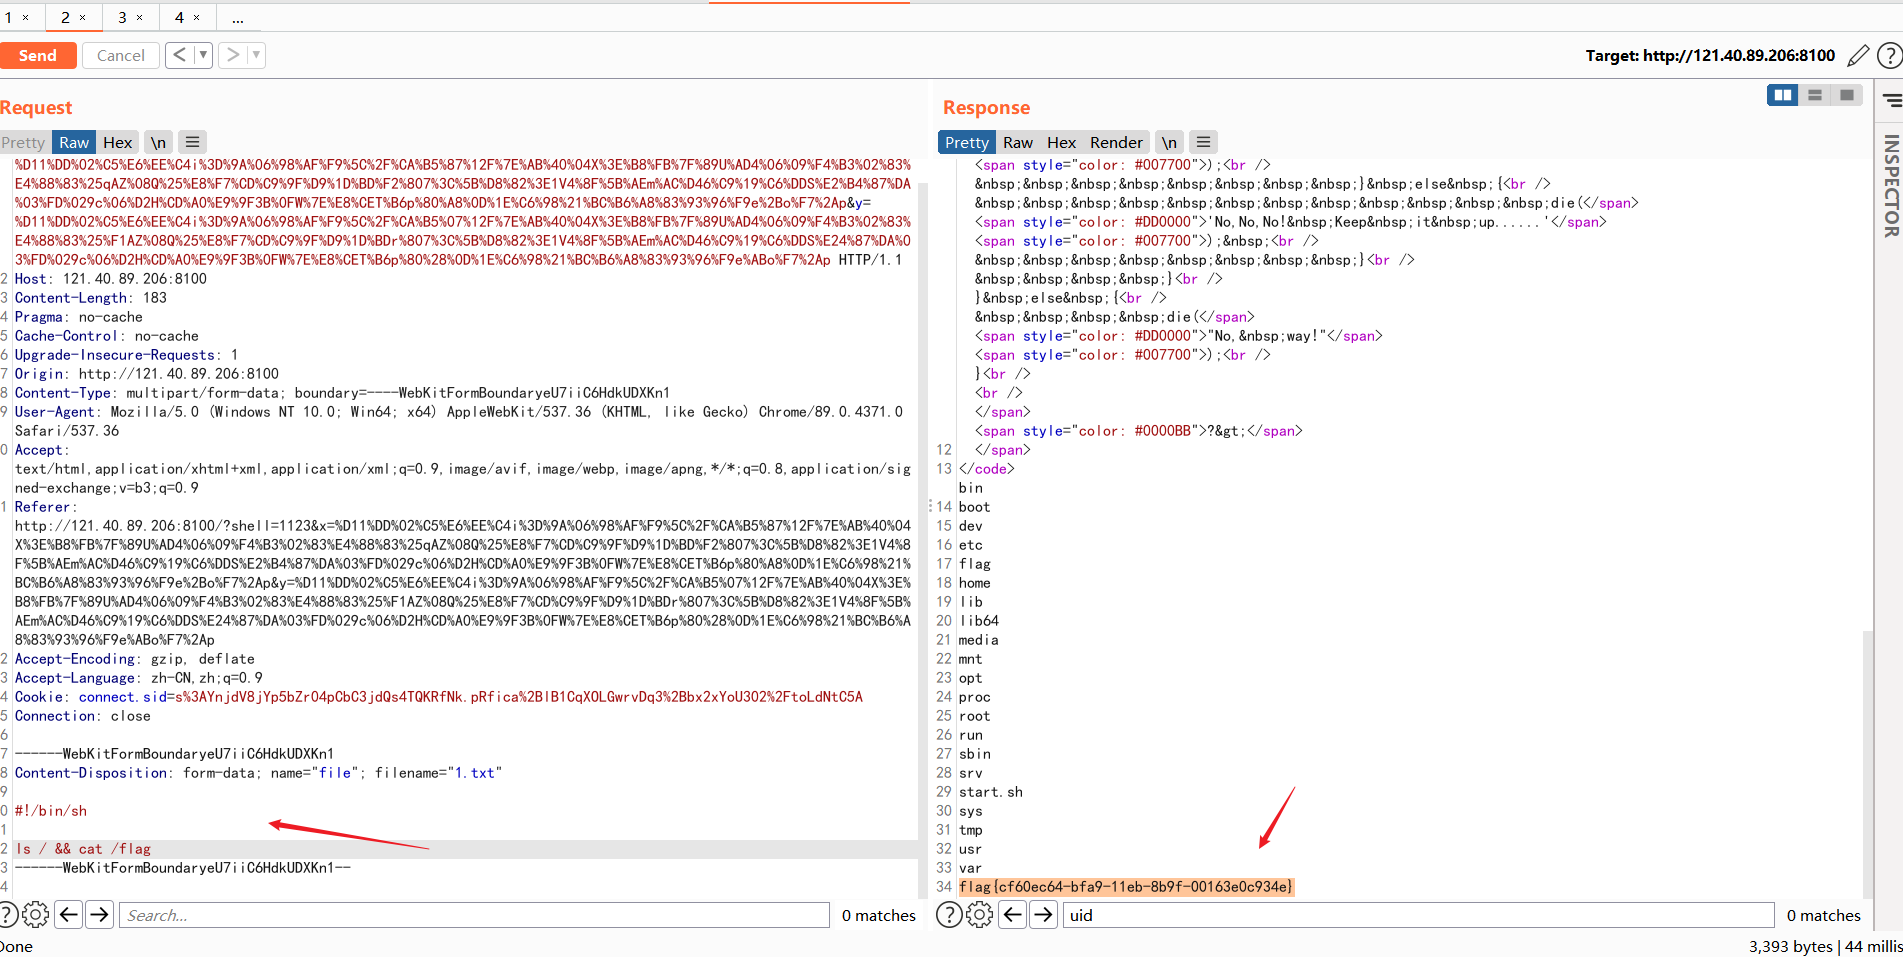Click the '#!/bin/sh' line in request
Screen dimensions: 1903x957
pyautogui.click(x=51, y=811)
